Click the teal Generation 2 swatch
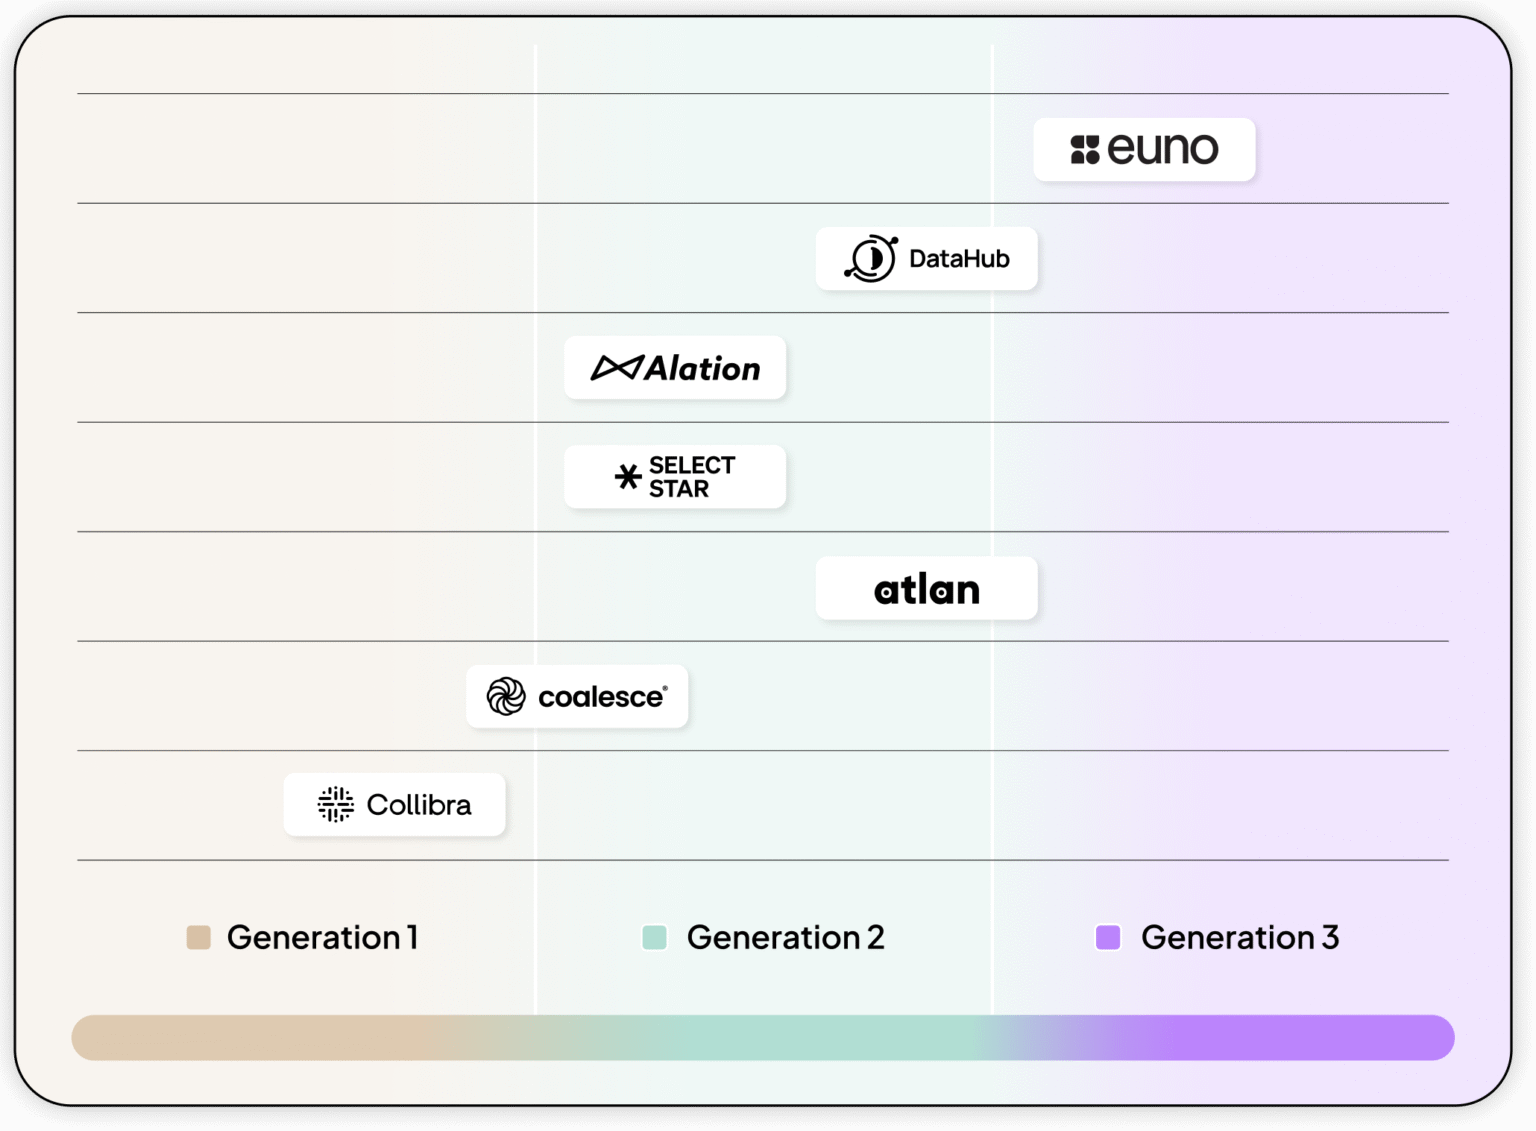 655,937
